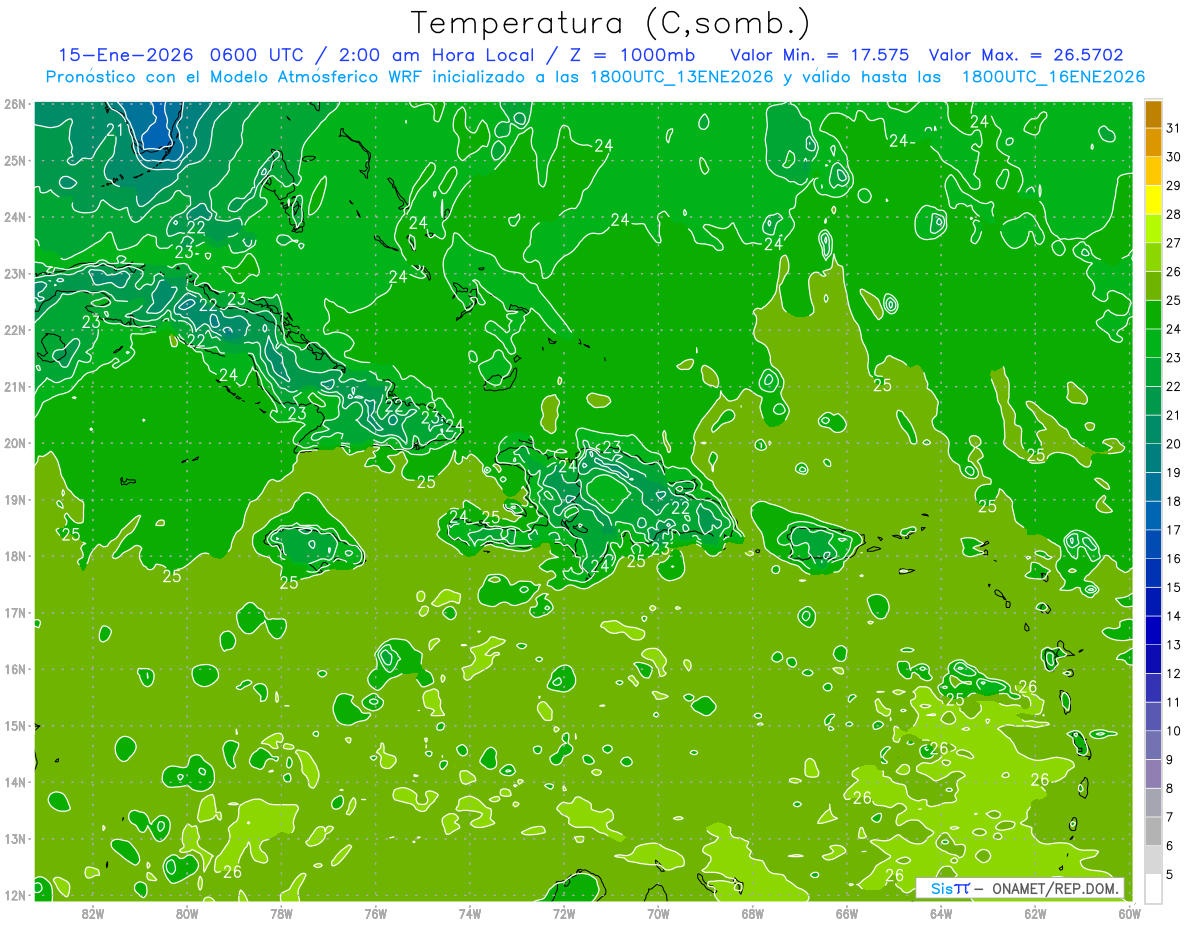Click latitude axis label "12N"
1200x927 pixels.
(14, 895)
